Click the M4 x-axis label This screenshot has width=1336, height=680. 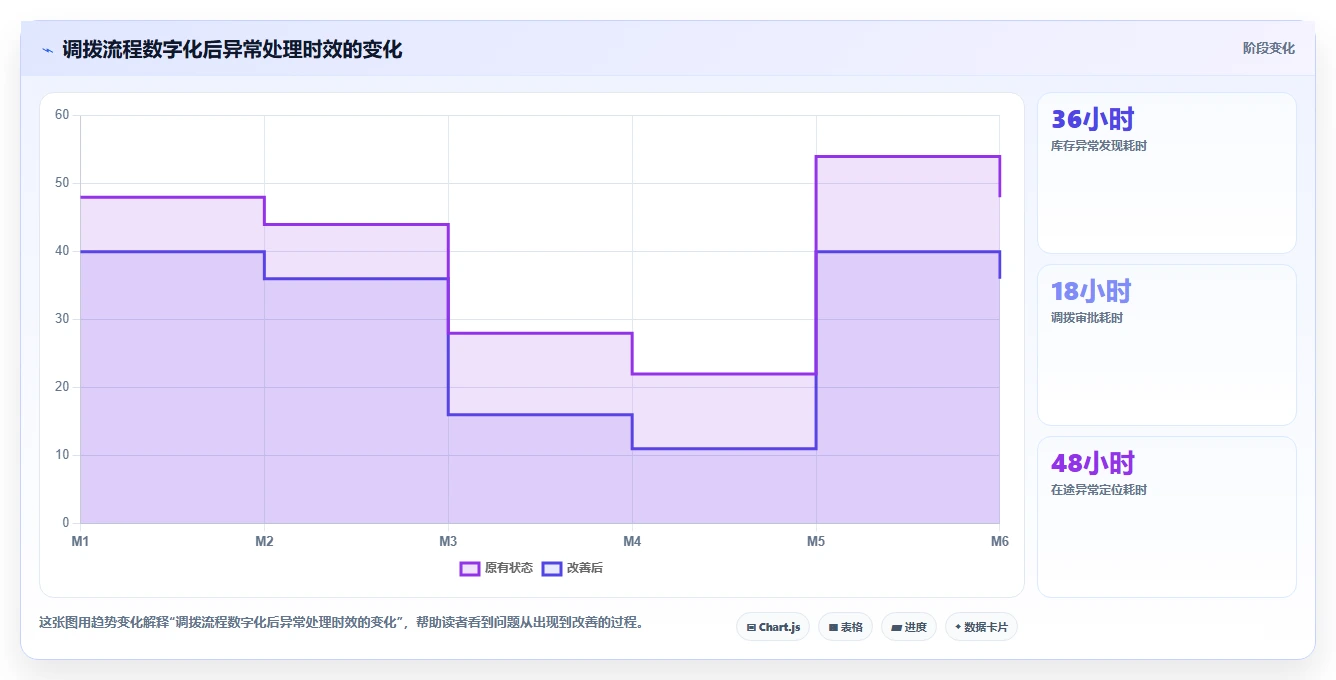pyautogui.click(x=632, y=541)
